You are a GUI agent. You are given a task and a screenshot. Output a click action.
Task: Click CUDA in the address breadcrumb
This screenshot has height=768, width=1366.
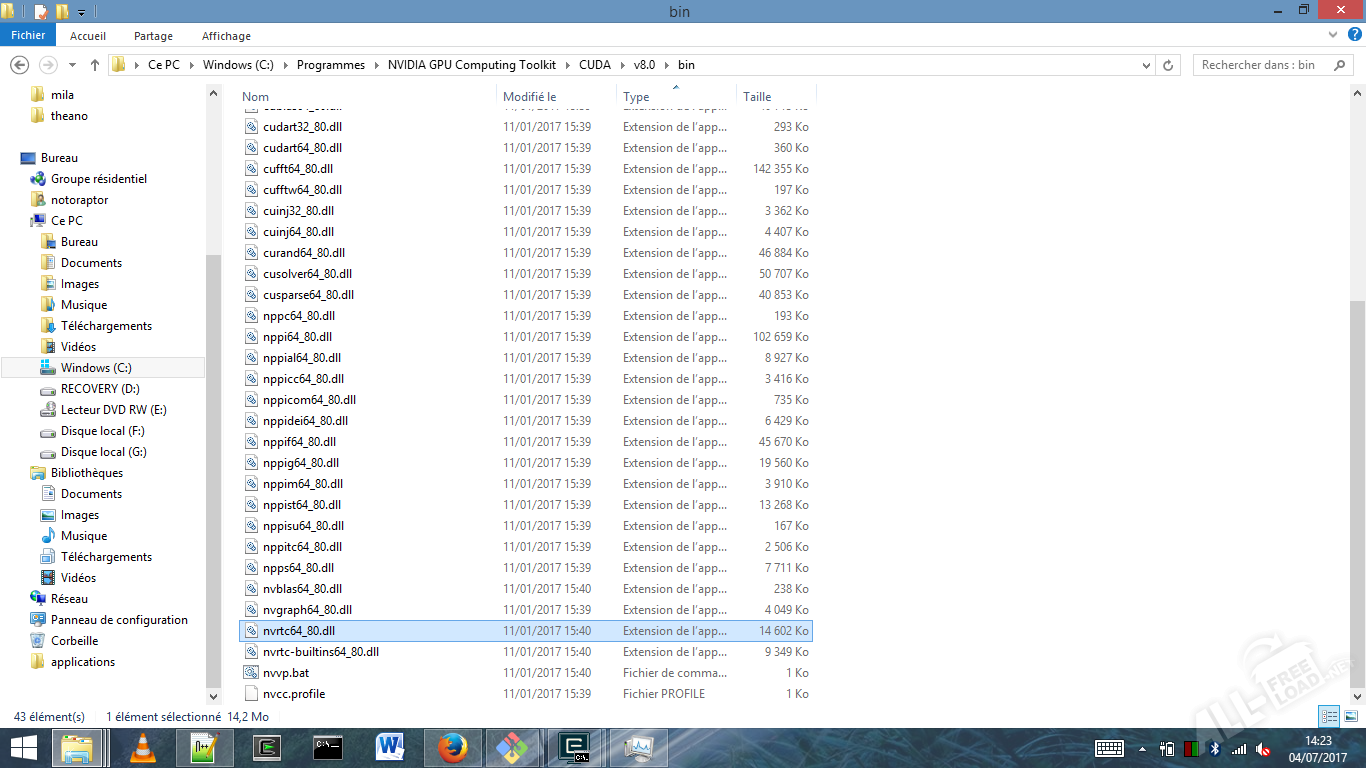tap(594, 65)
